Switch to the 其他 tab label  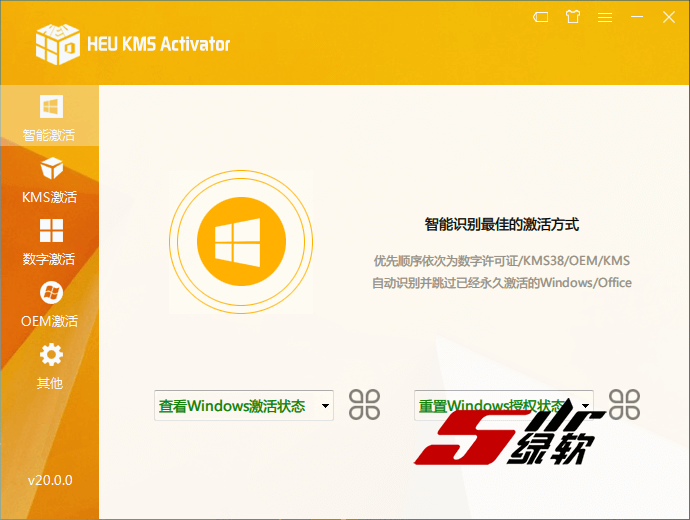tap(50, 383)
